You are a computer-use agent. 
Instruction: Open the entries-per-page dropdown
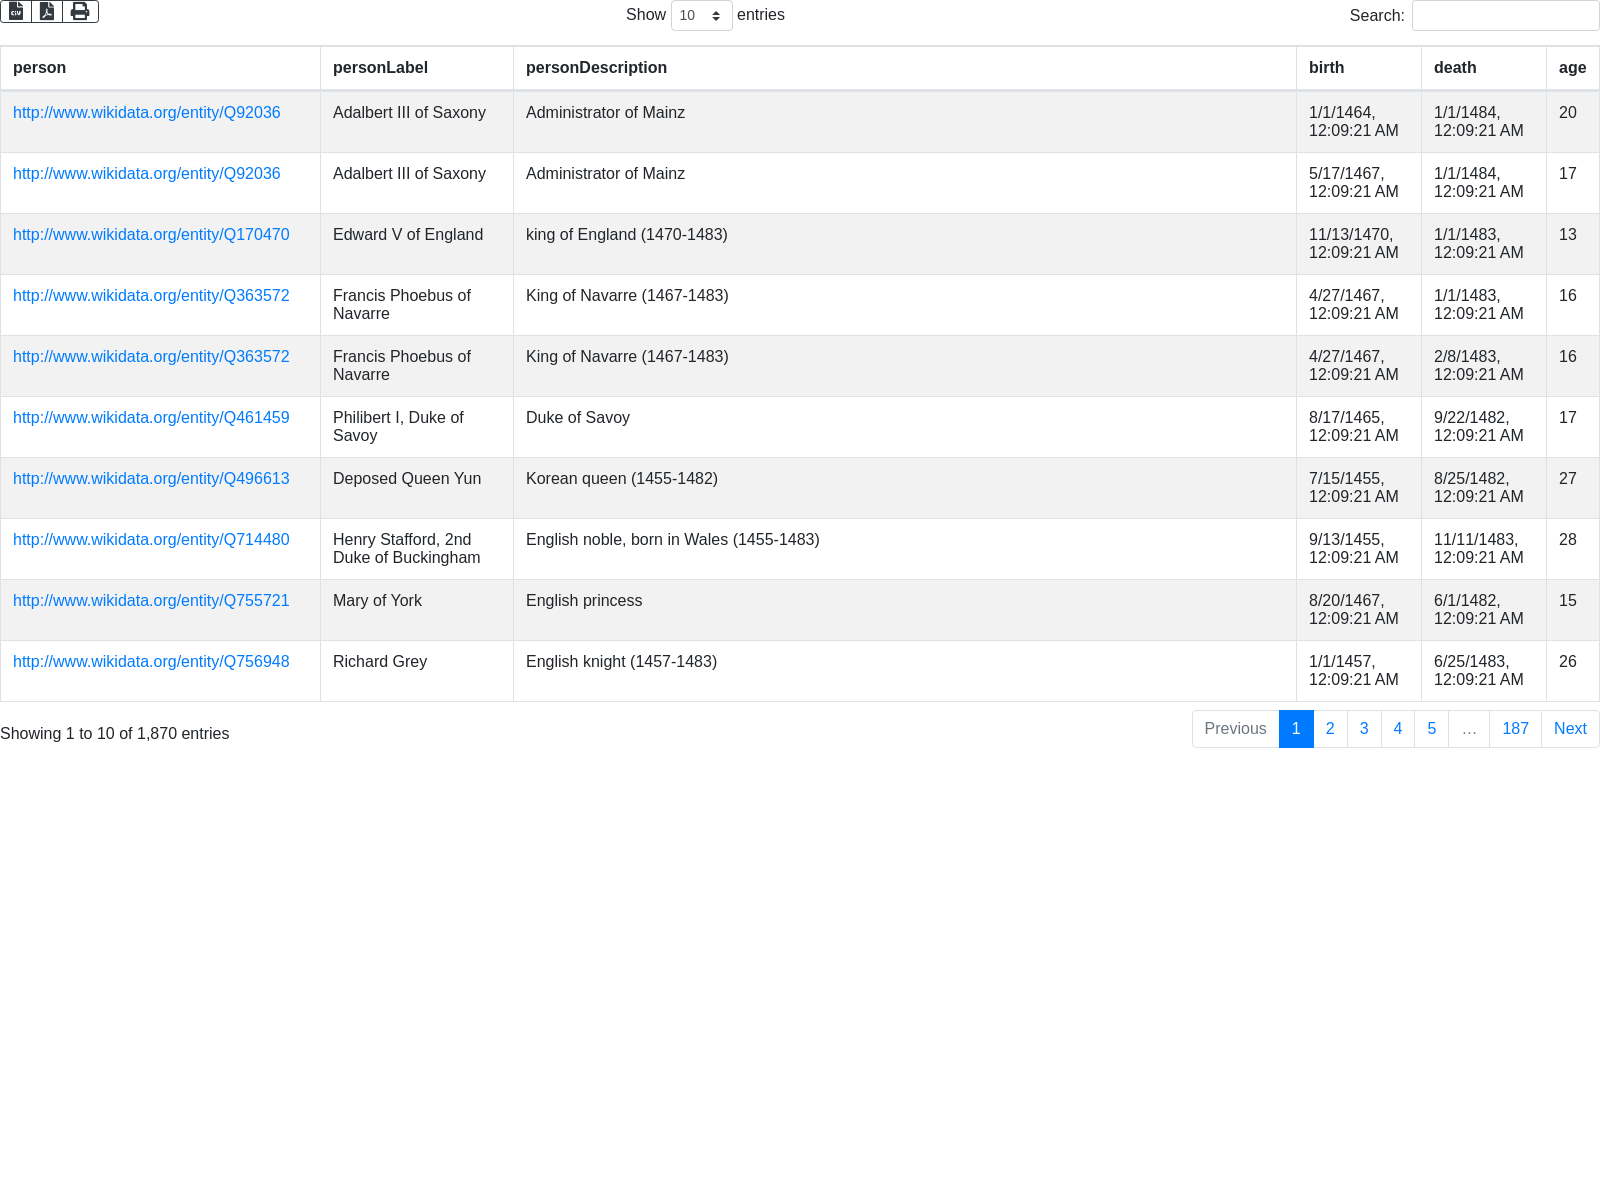701,16
